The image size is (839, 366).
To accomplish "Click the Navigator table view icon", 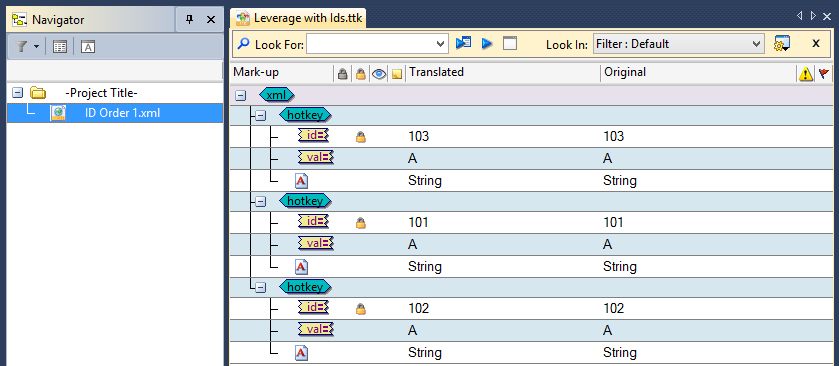I will coord(60,47).
